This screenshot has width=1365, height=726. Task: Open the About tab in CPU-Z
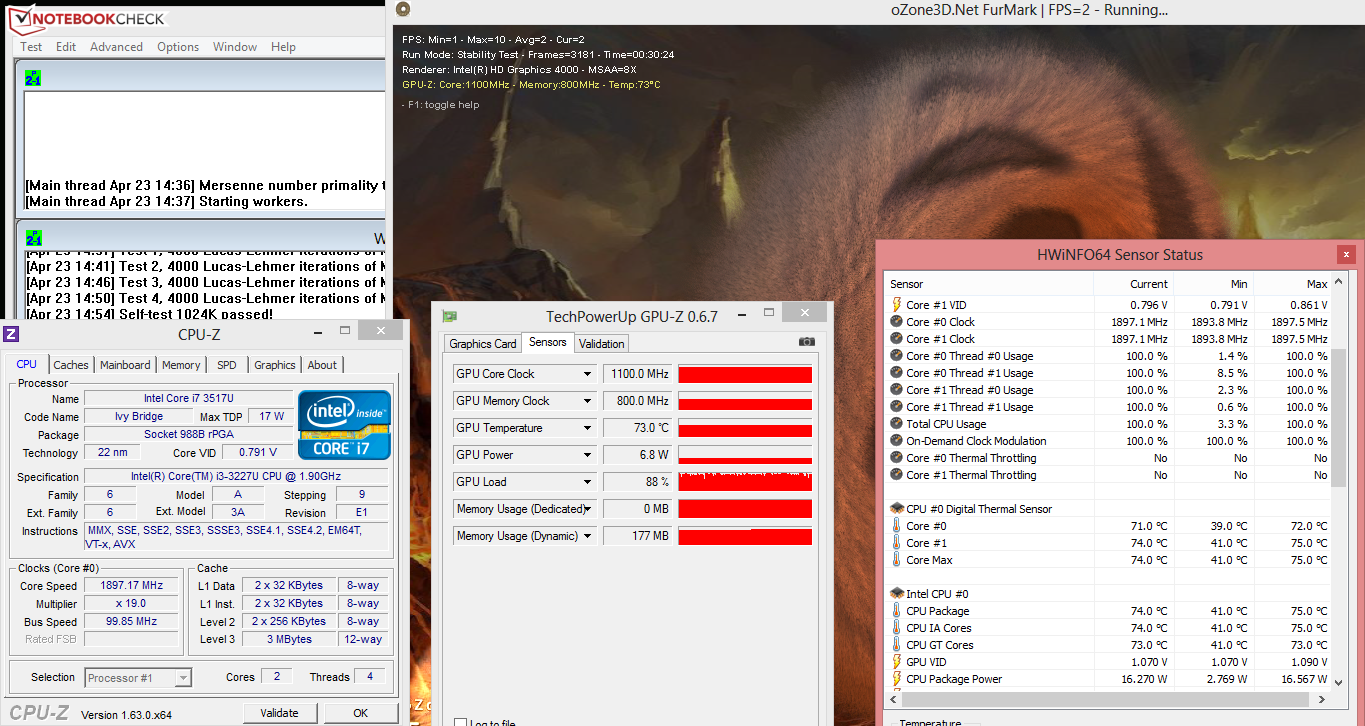tap(322, 365)
